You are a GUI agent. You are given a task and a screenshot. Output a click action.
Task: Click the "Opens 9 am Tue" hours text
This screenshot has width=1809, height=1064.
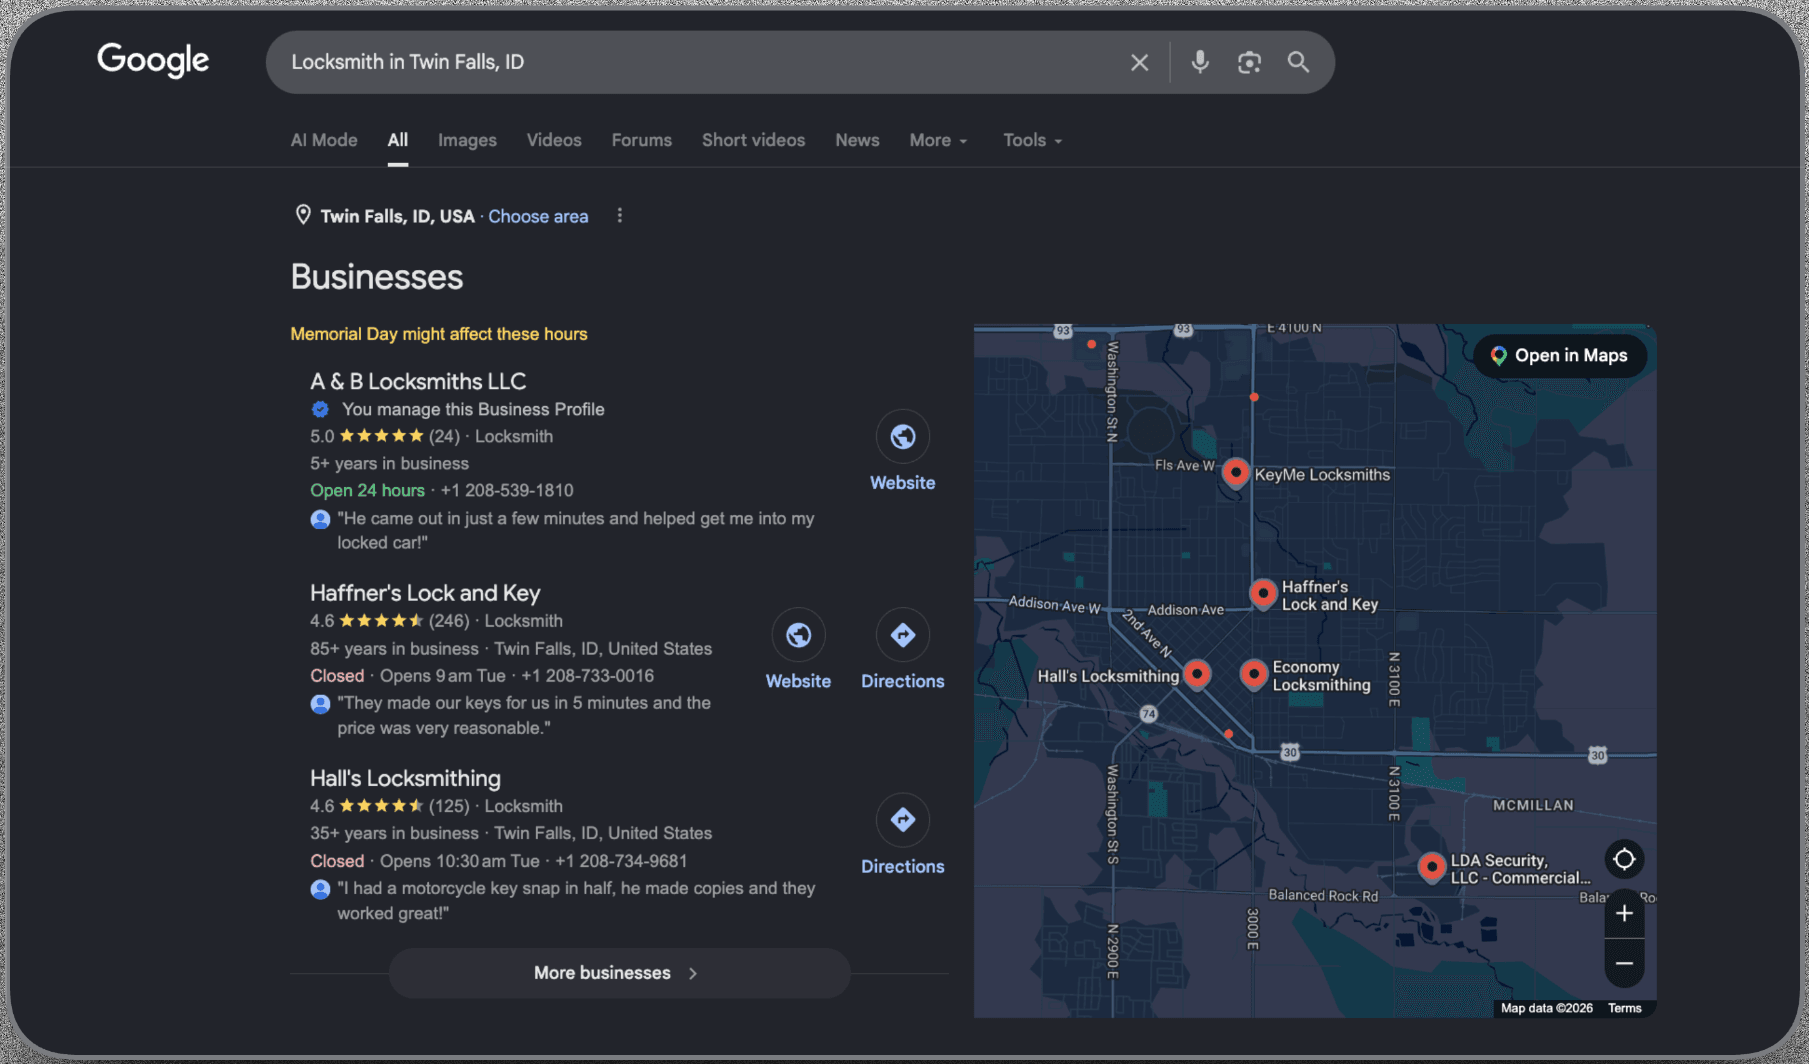(x=443, y=676)
